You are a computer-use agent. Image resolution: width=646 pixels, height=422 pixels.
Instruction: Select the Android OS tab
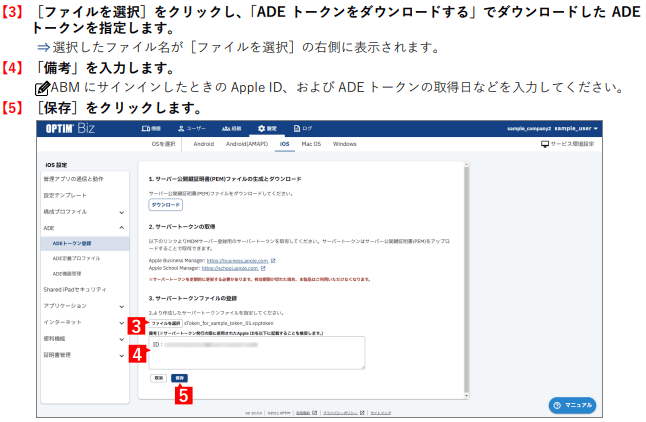pyautogui.click(x=204, y=144)
